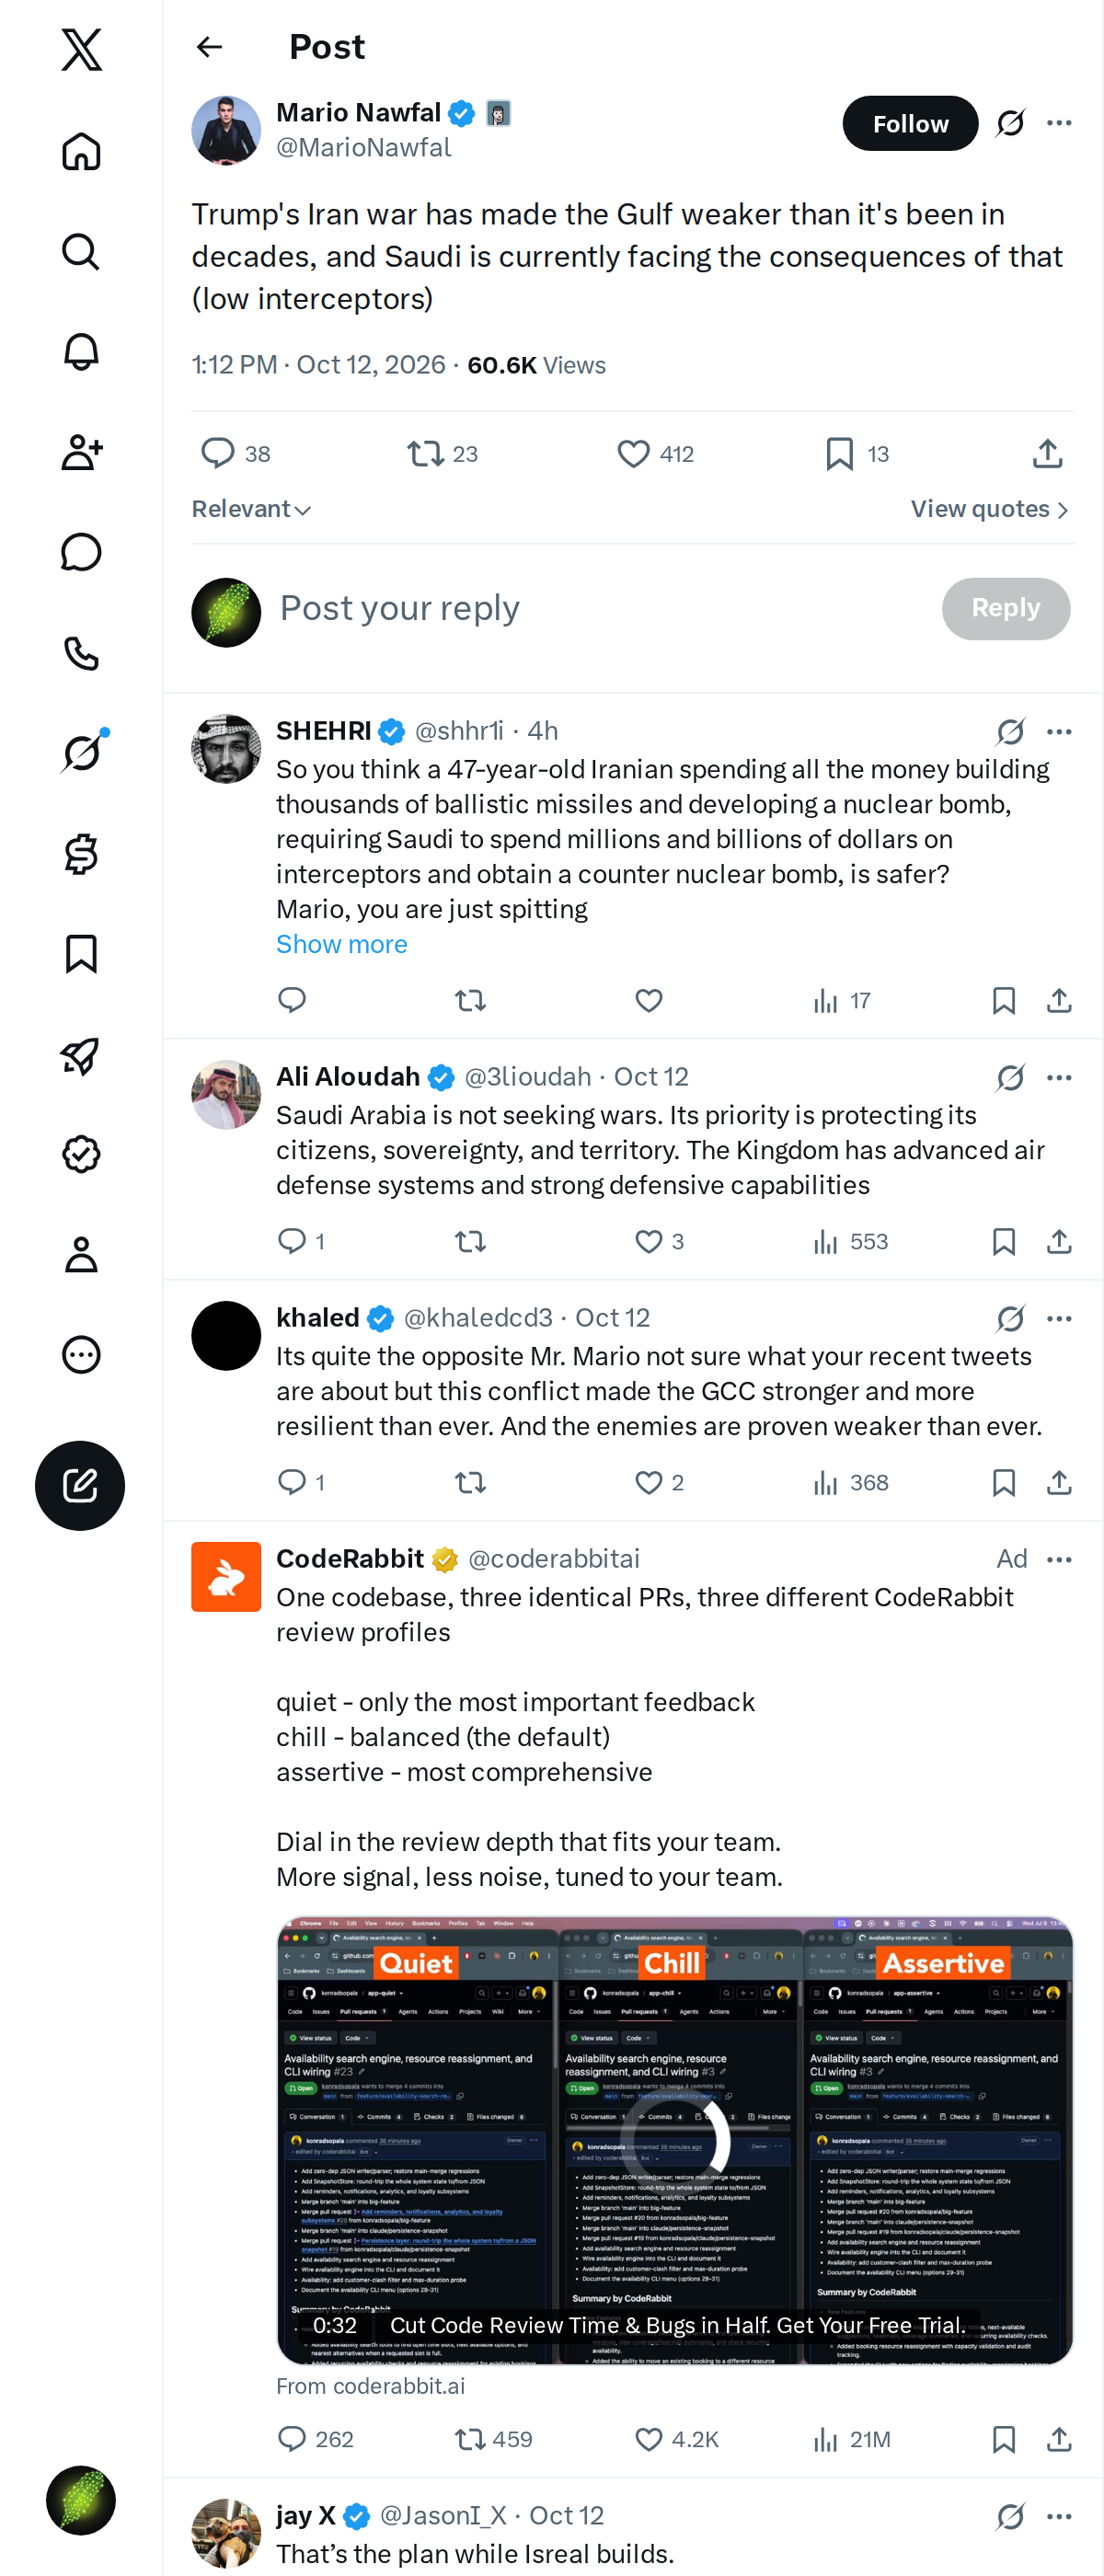Open the More circle menu in sidebar
Image resolution: width=1104 pixels, height=2576 pixels.
click(81, 1354)
